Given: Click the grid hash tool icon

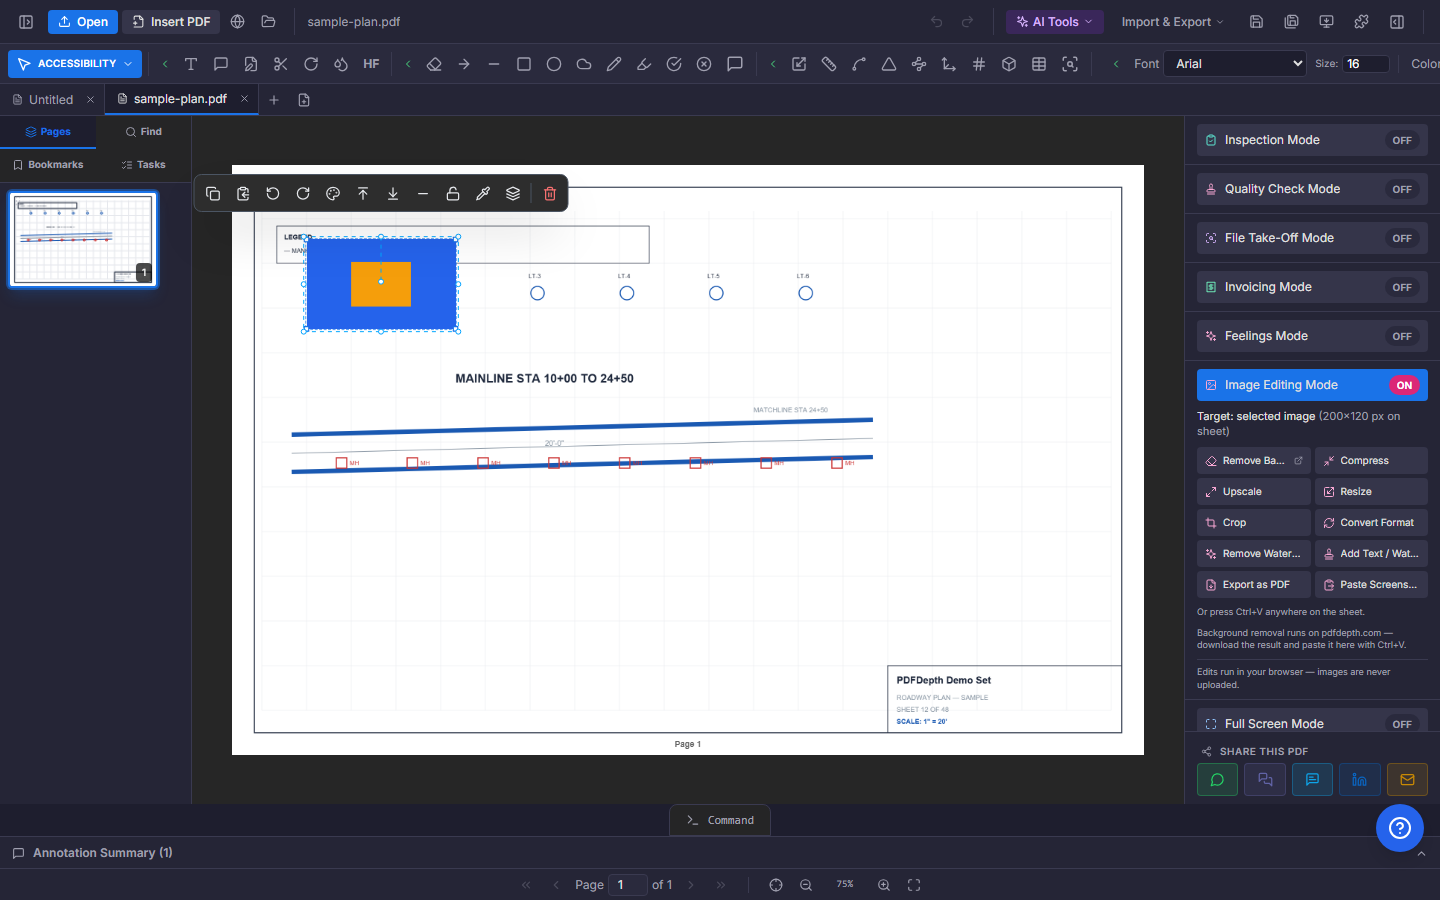Looking at the screenshot, I should (x=979, y=64).
